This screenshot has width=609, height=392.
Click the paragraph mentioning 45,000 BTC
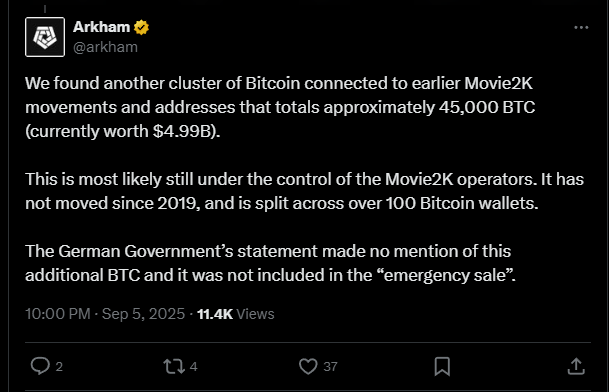coord(280,107)
